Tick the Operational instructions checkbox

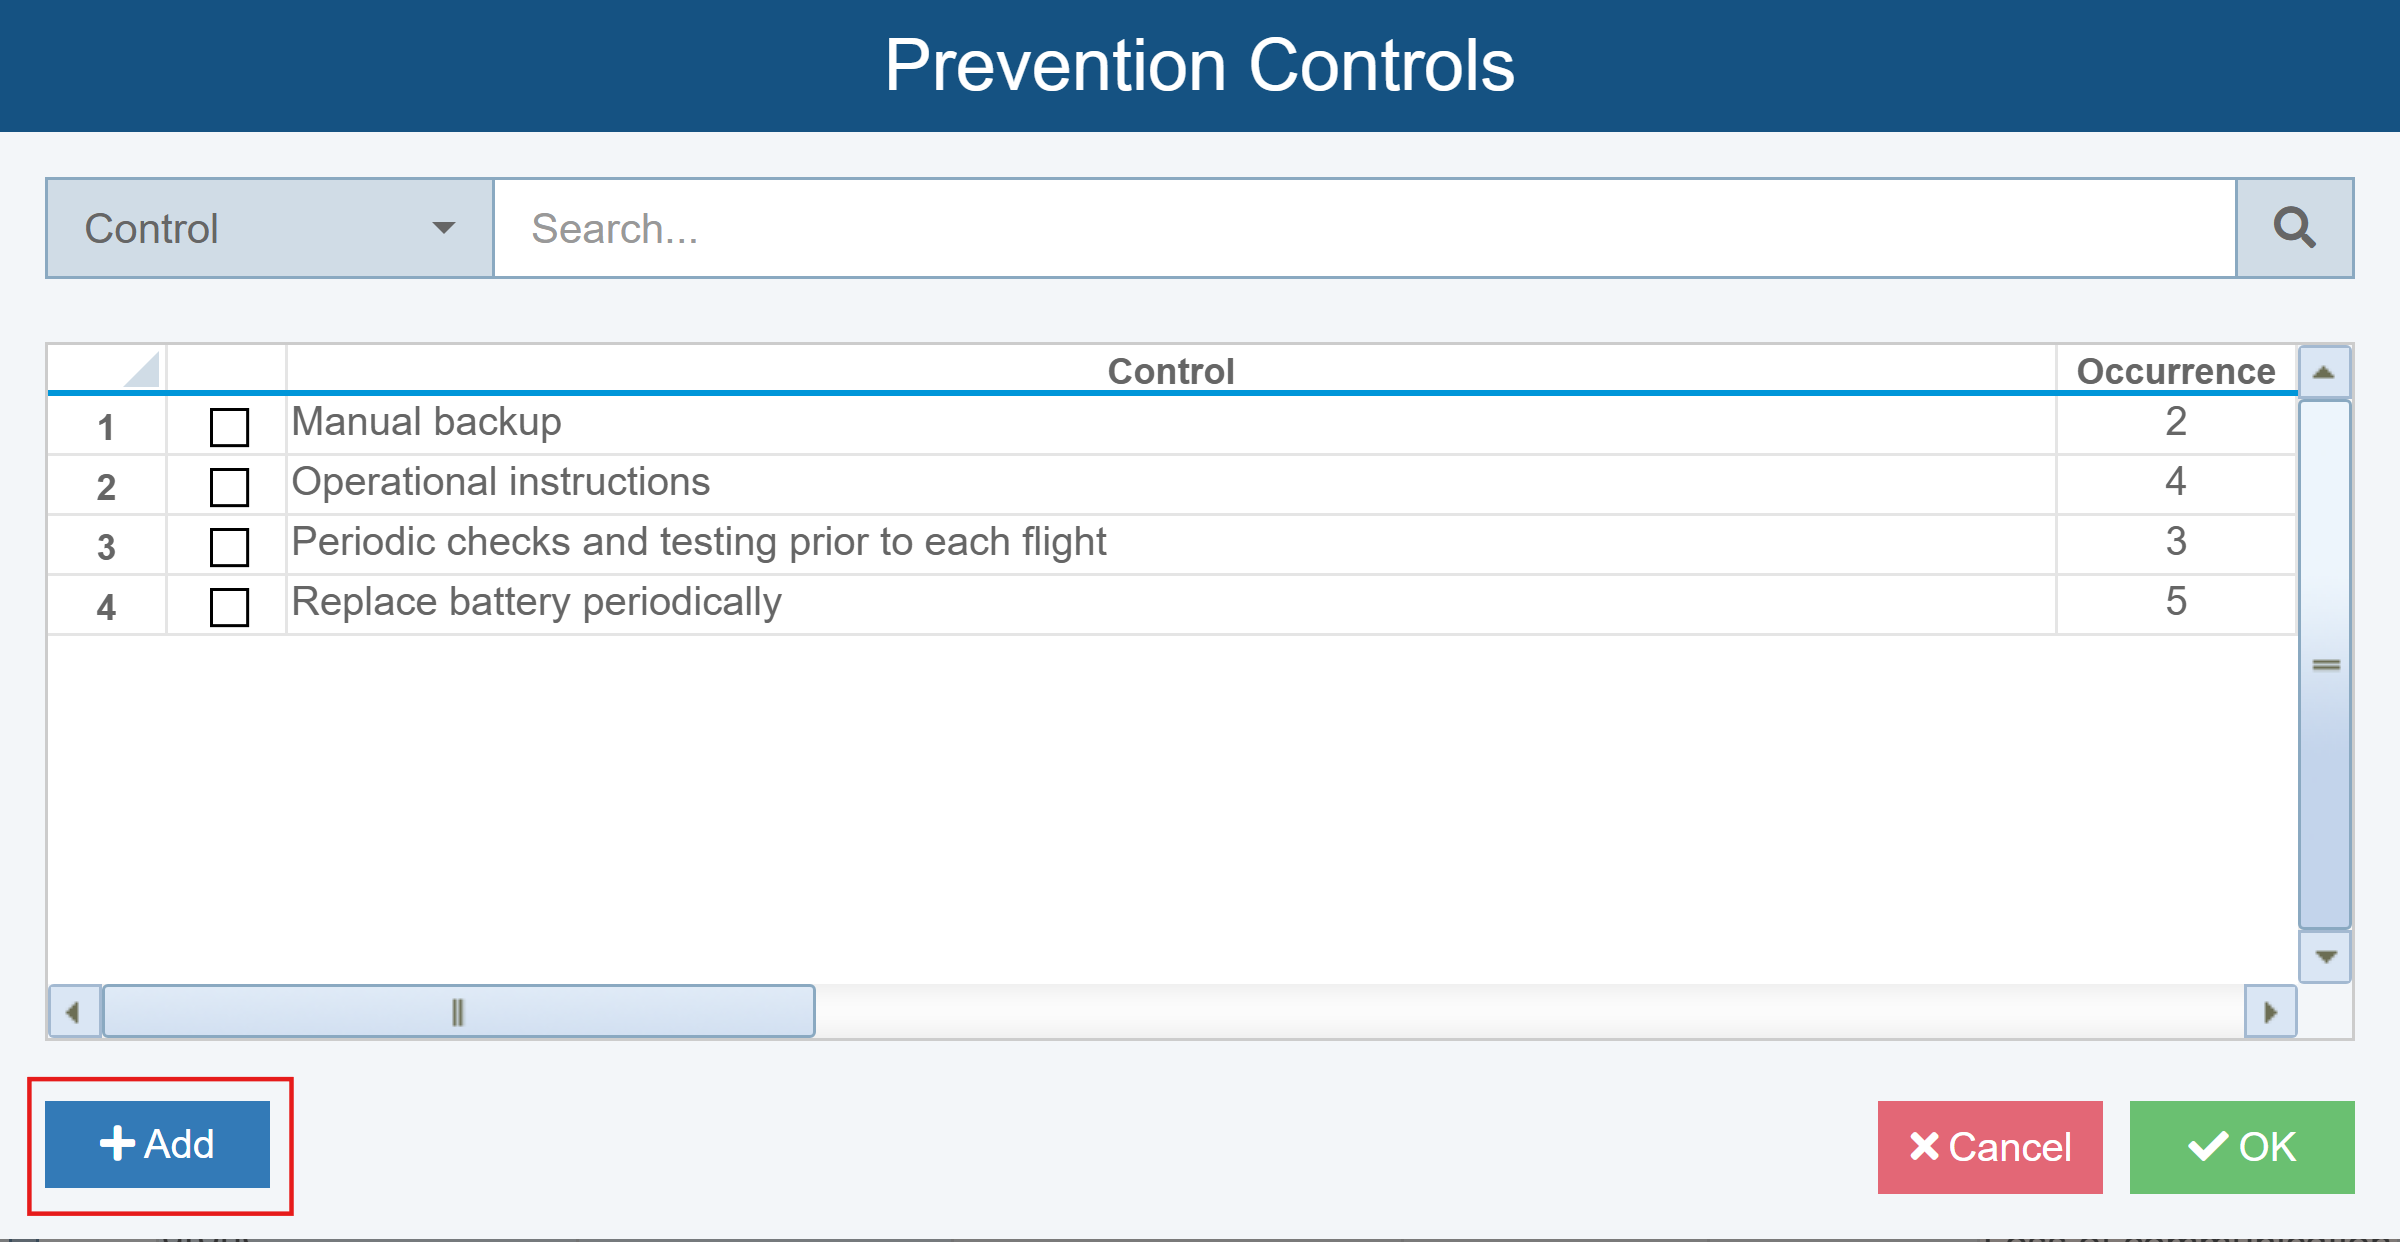(229, 487)
